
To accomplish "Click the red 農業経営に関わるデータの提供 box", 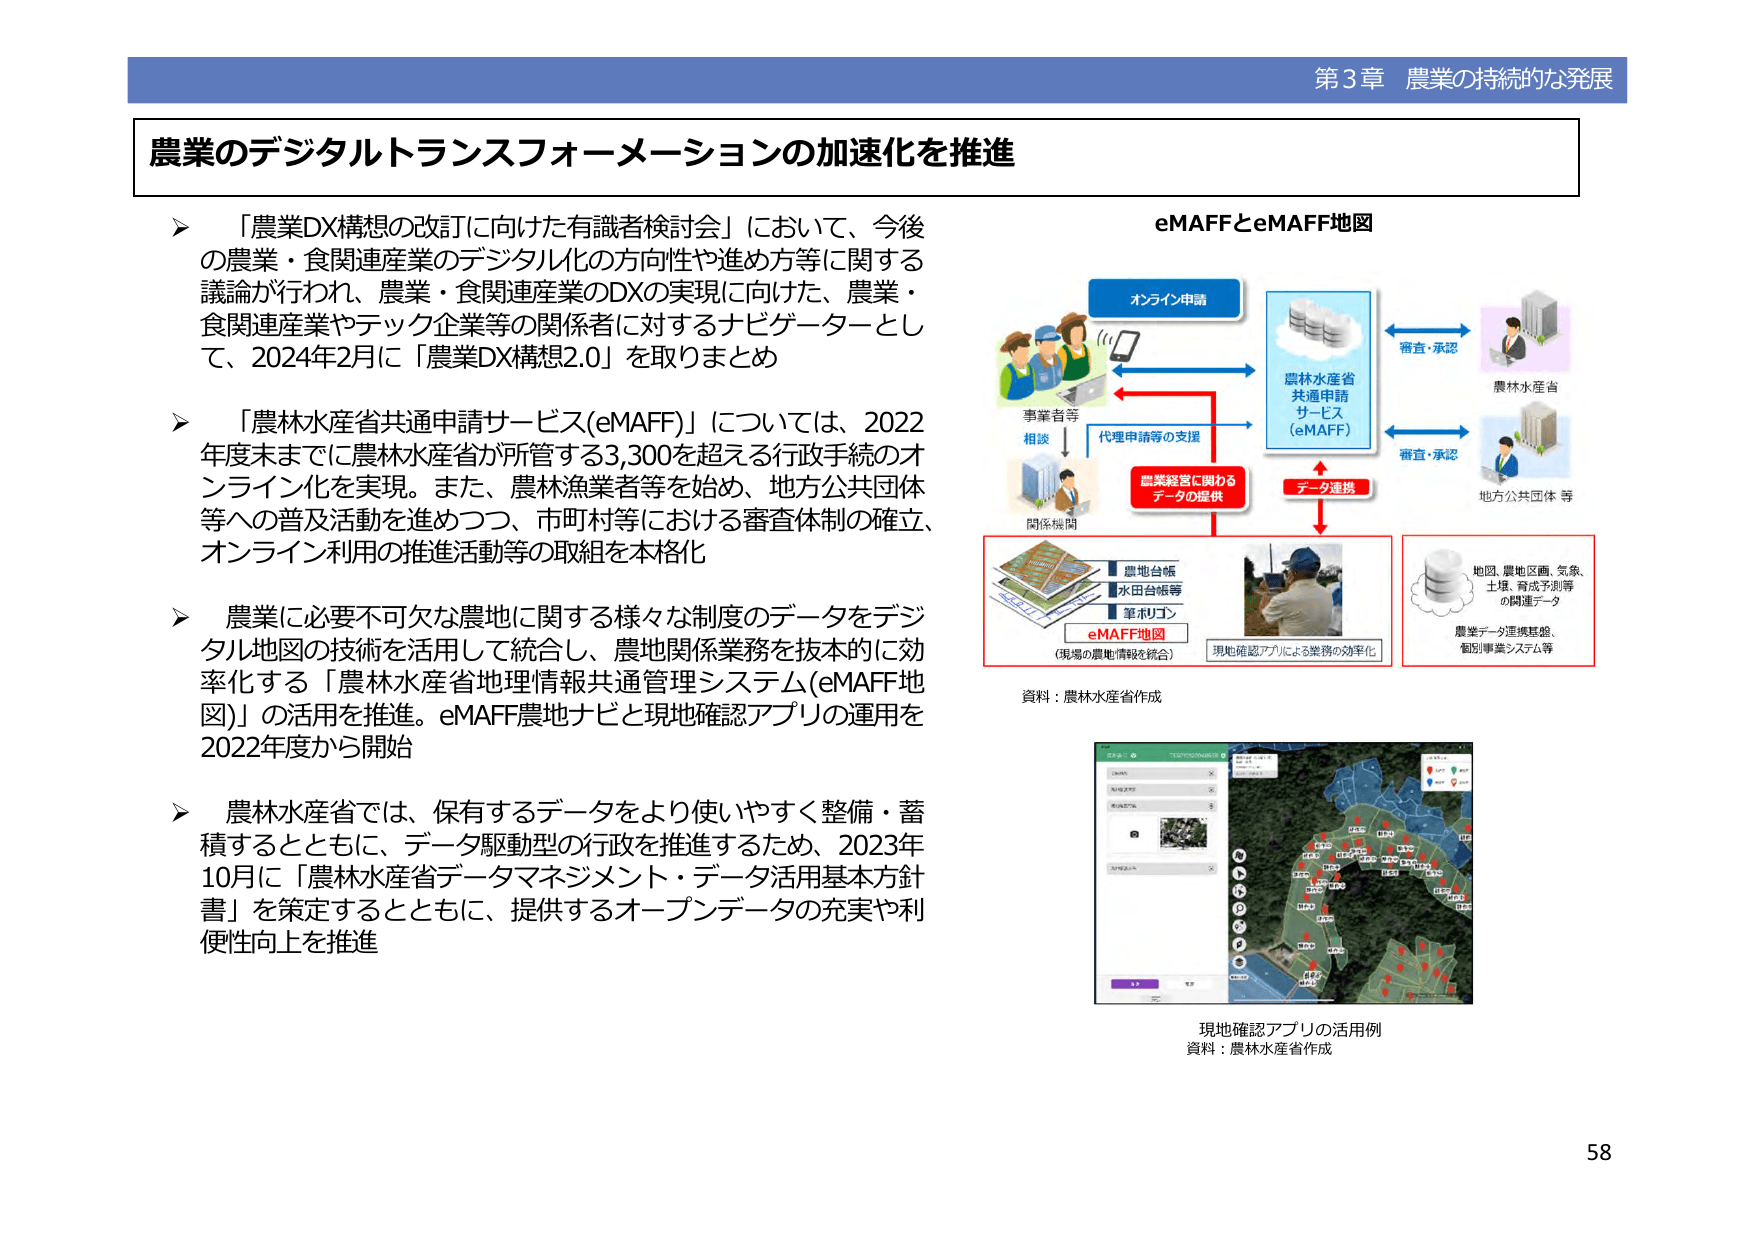I will tap(1188, 488).
